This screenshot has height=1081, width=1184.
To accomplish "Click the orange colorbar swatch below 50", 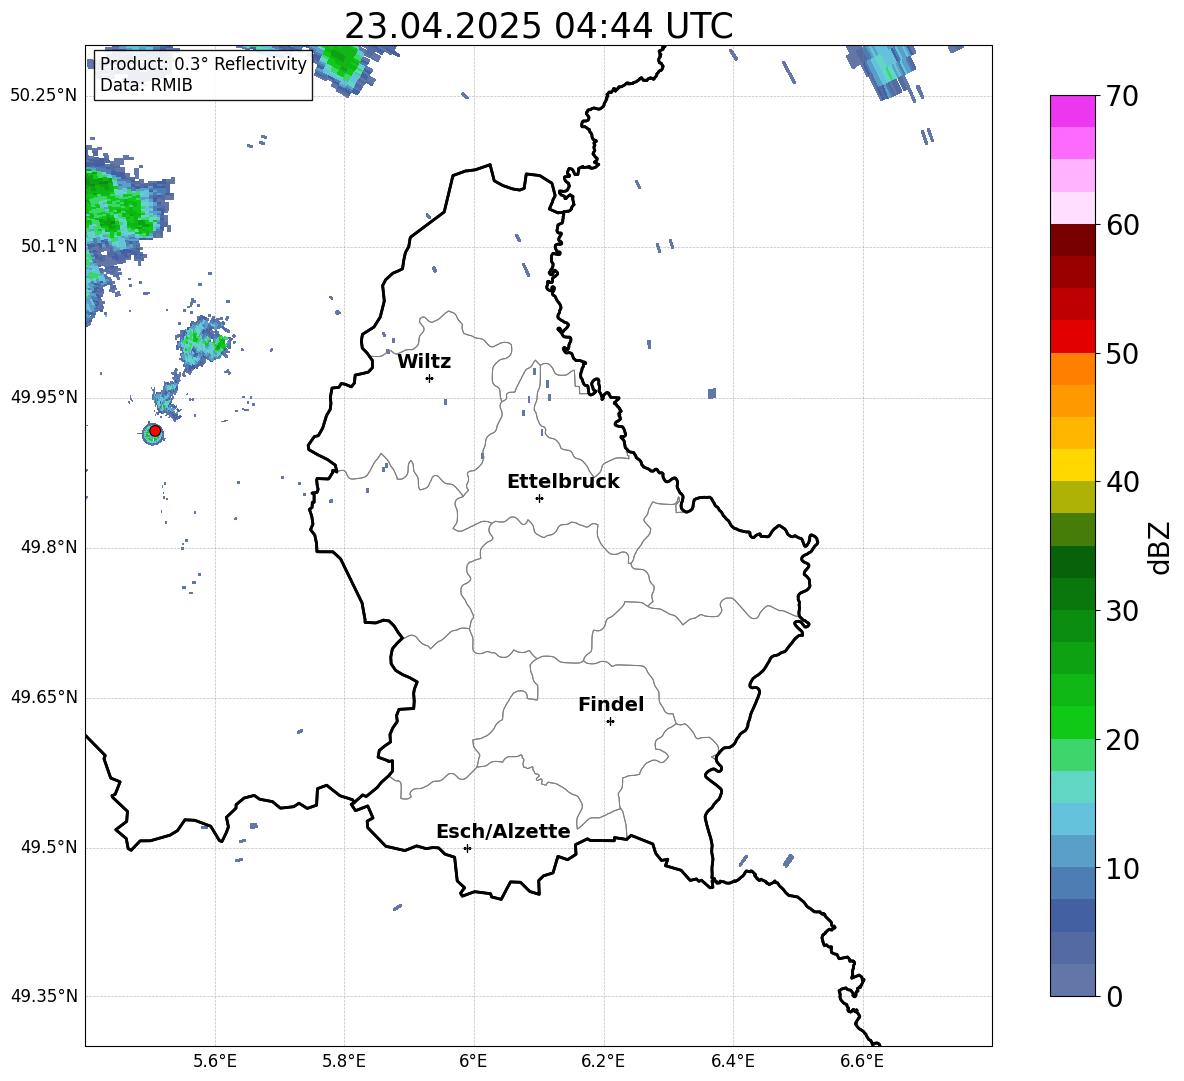I will (x=1072, y=369).
